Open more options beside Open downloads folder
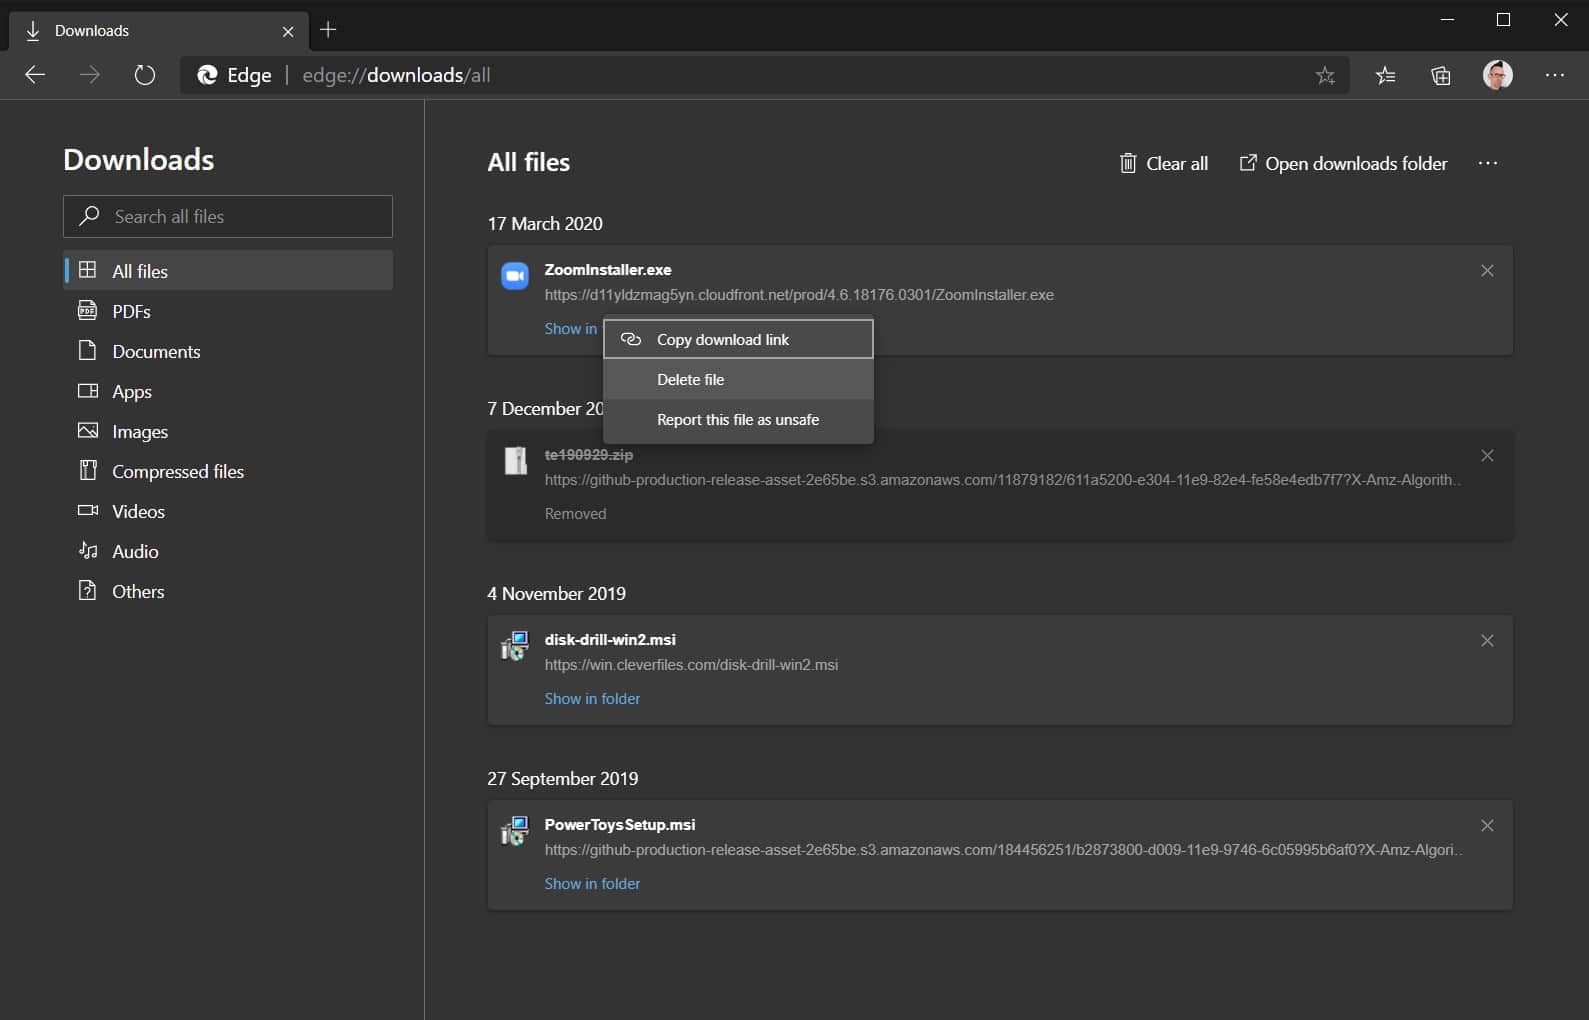Image resolution: width=1589 pixels, height=1020 pixels. 1488,164
